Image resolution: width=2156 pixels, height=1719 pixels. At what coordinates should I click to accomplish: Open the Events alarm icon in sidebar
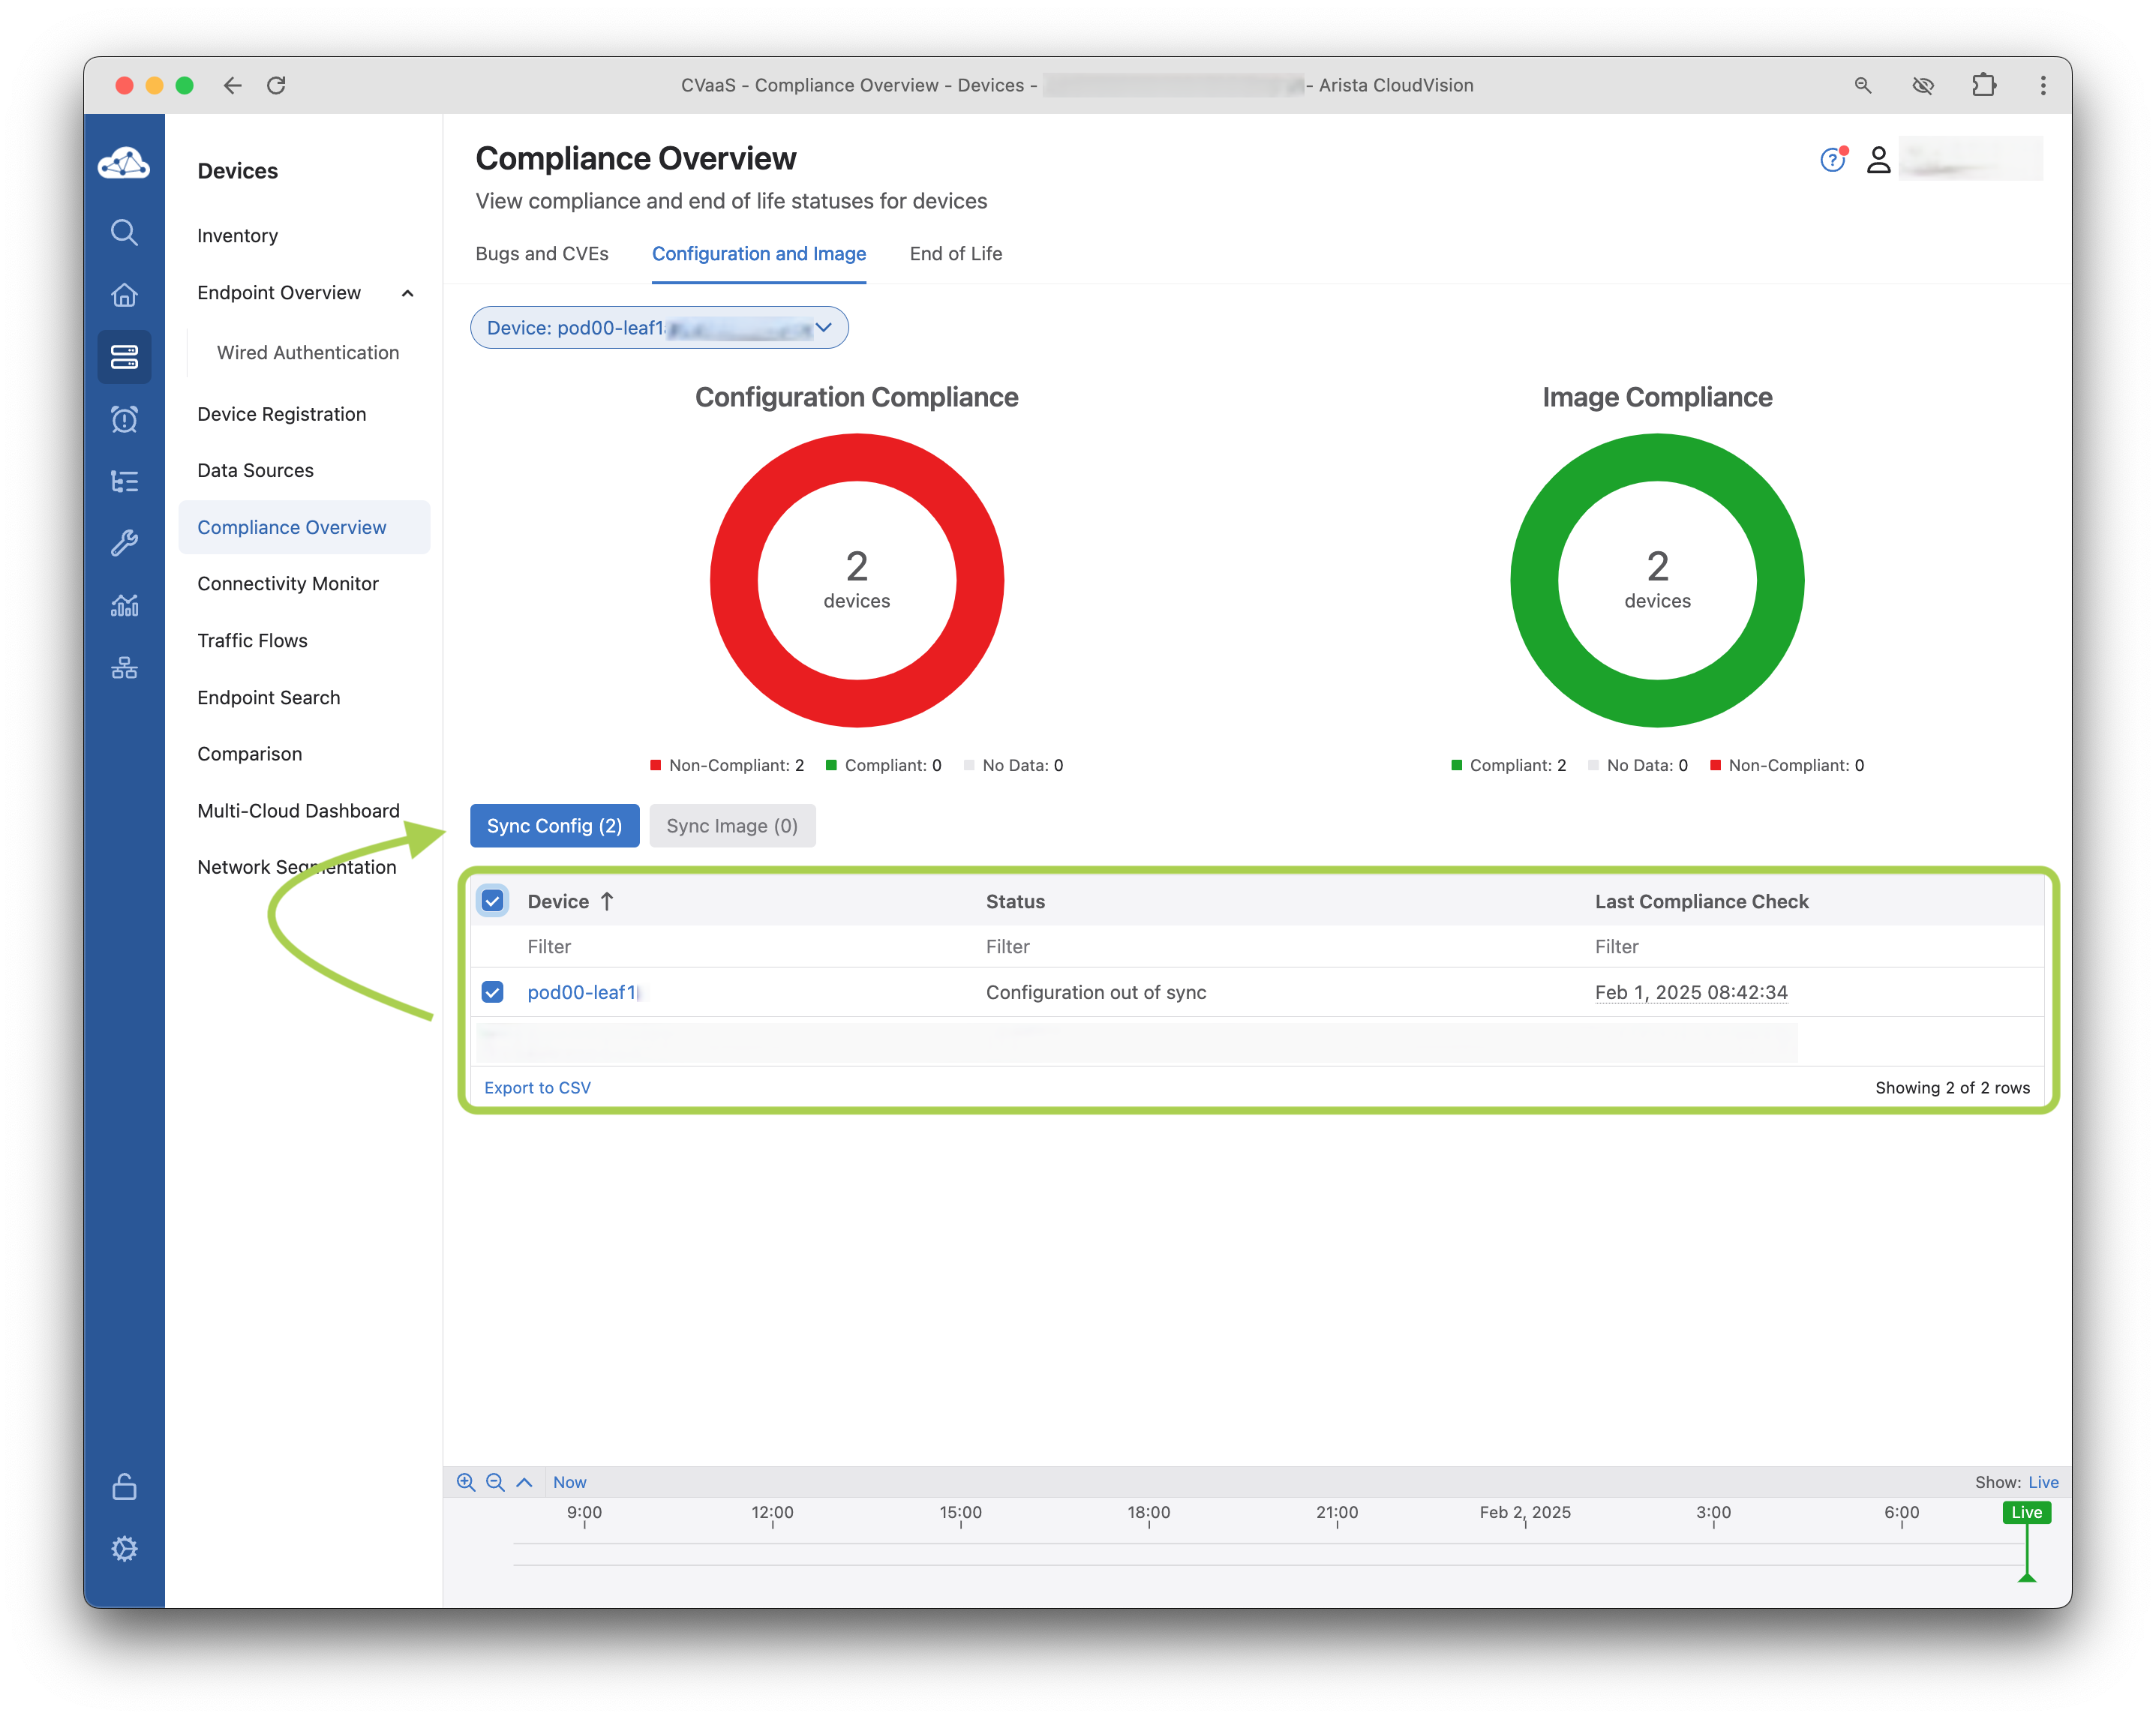[x=124, y=419]
